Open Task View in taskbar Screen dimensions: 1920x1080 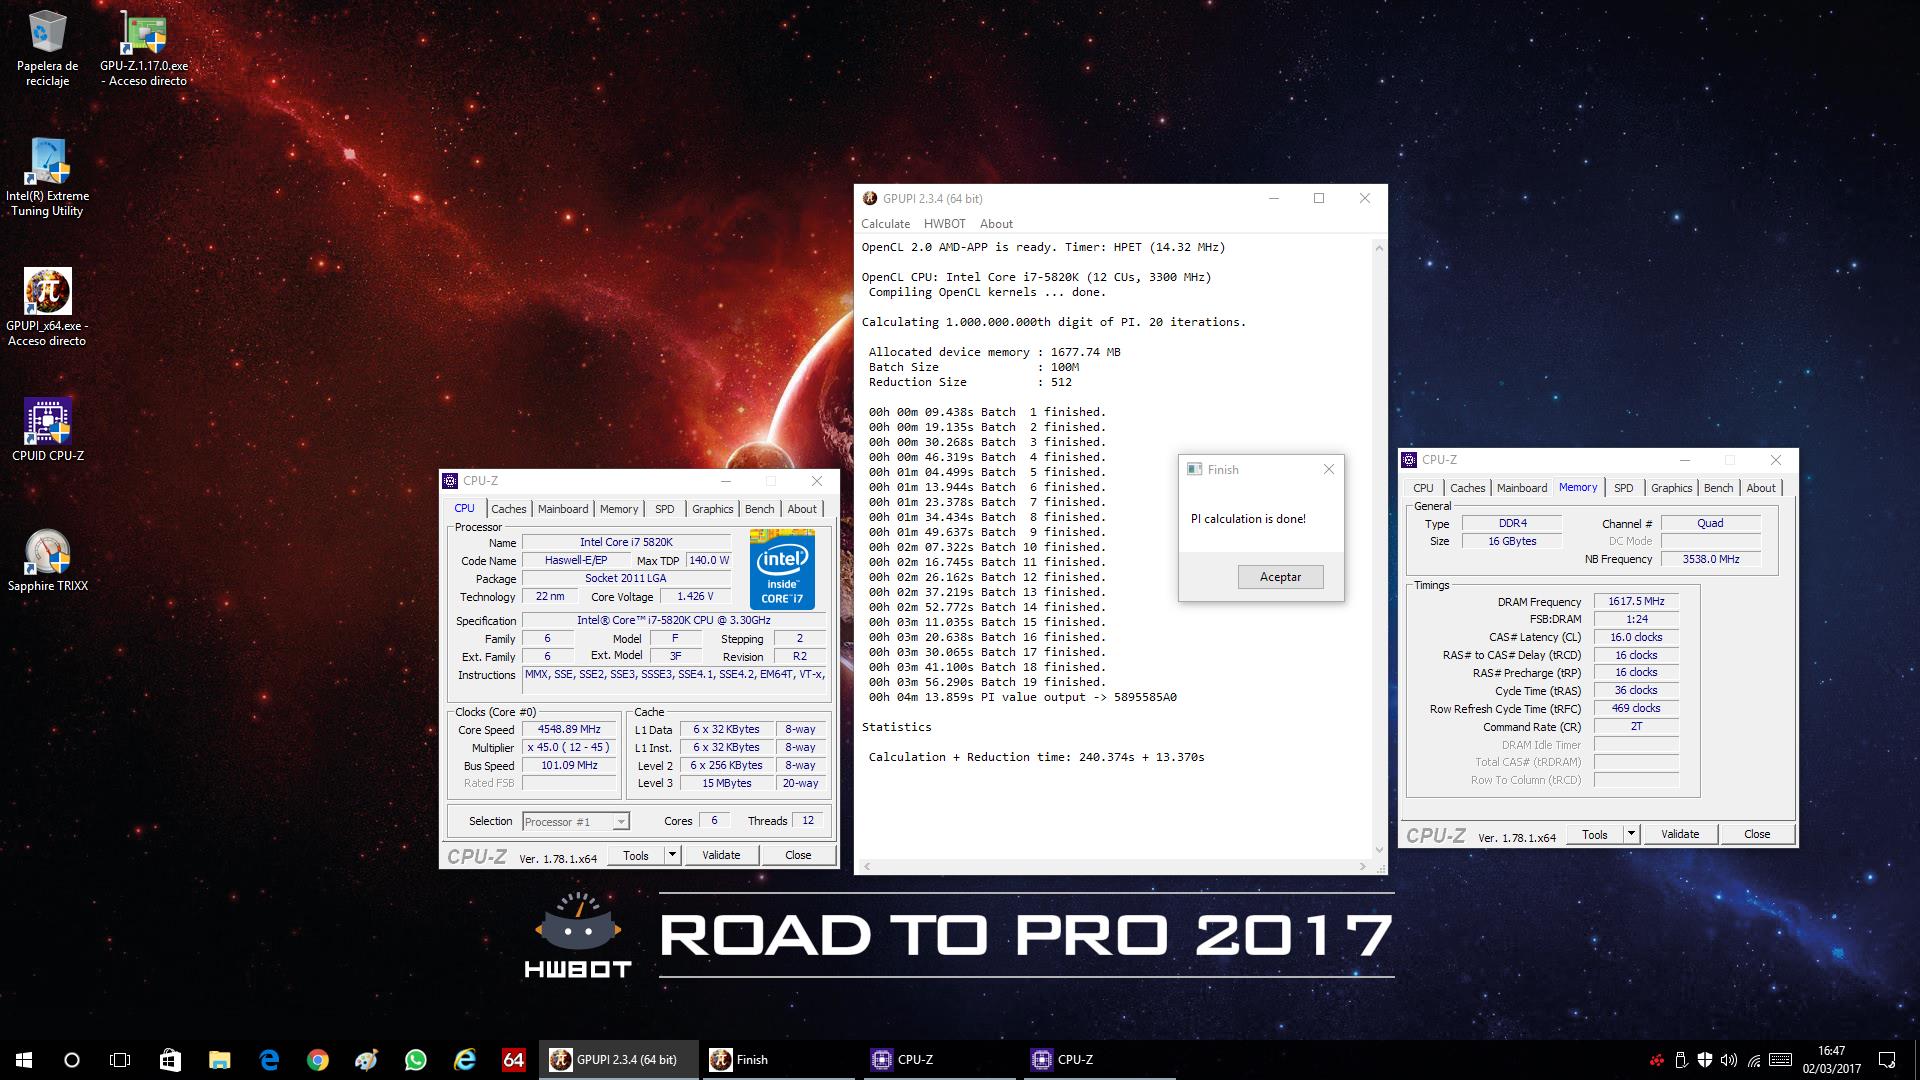pos(120,1060)
